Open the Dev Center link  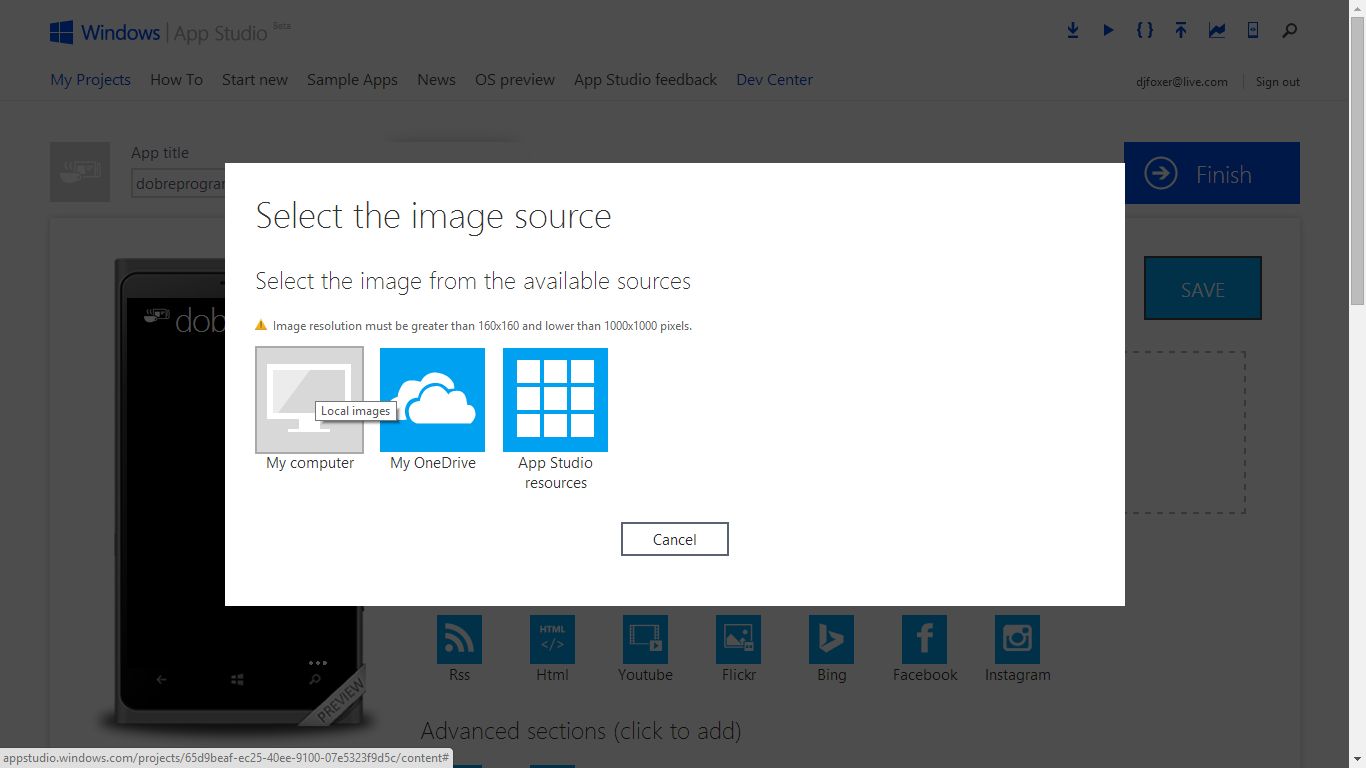pyautogui.click(x=774, y=80)
